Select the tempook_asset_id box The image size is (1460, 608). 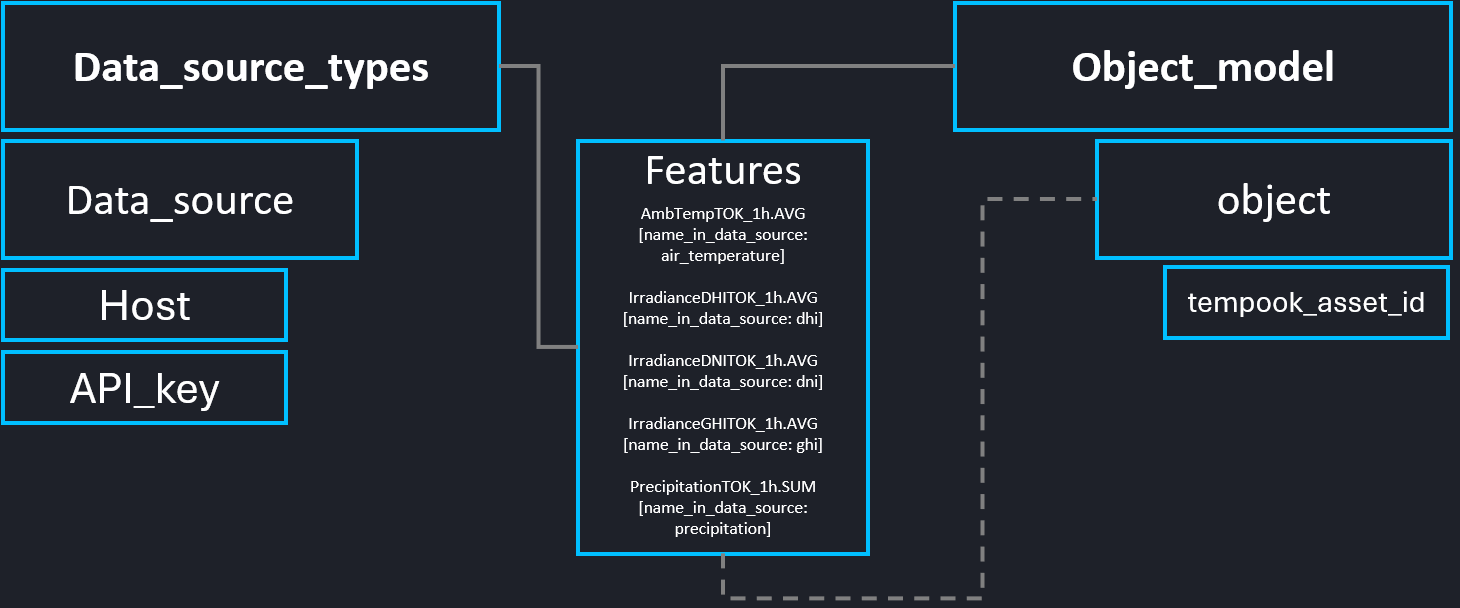click(x=1306, y=302)
